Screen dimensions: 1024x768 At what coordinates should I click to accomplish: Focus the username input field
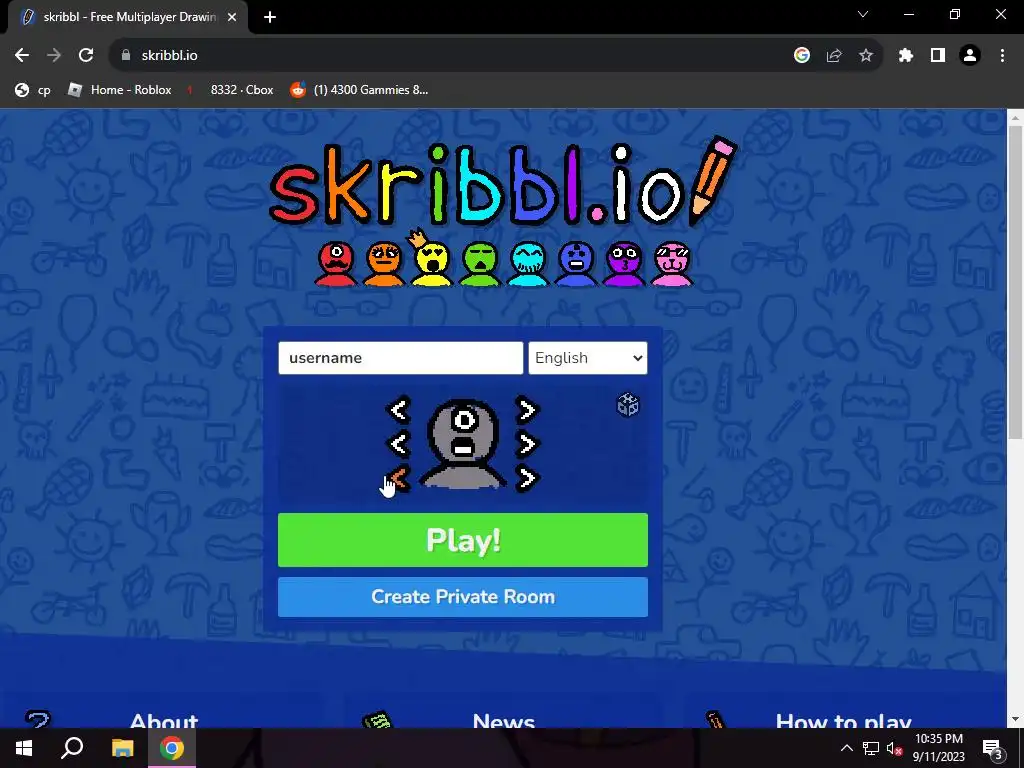point(400,358)
